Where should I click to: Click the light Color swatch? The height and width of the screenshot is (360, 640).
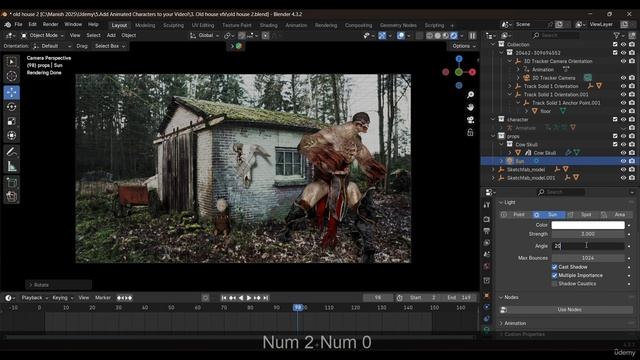(x=588, y=225)
